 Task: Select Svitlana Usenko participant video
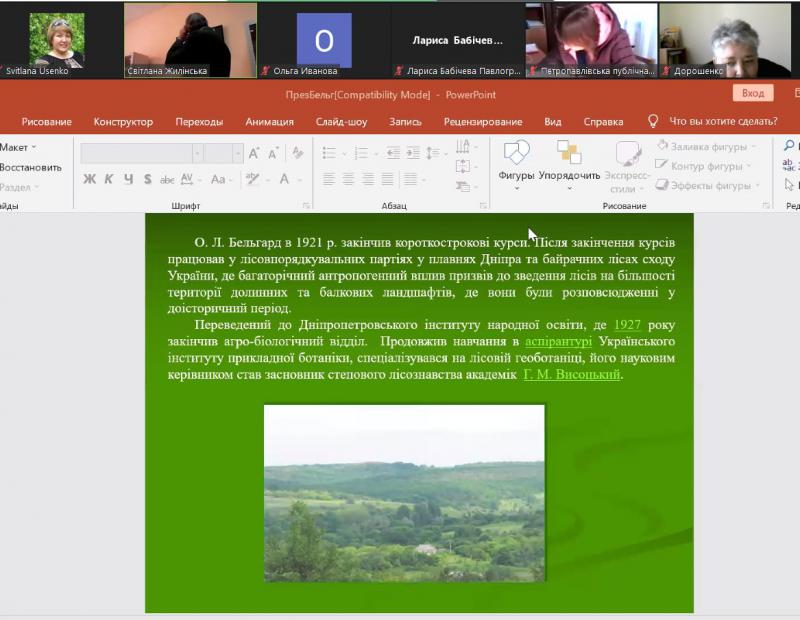pyautogui.click(x=57, y=41)
